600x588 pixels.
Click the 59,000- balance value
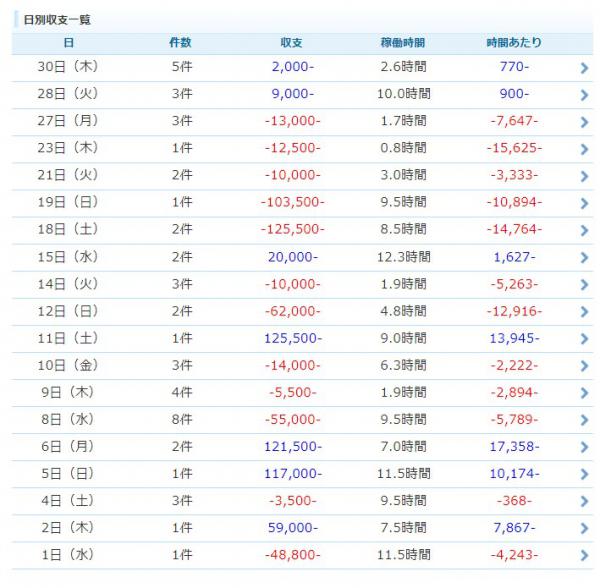293,528
